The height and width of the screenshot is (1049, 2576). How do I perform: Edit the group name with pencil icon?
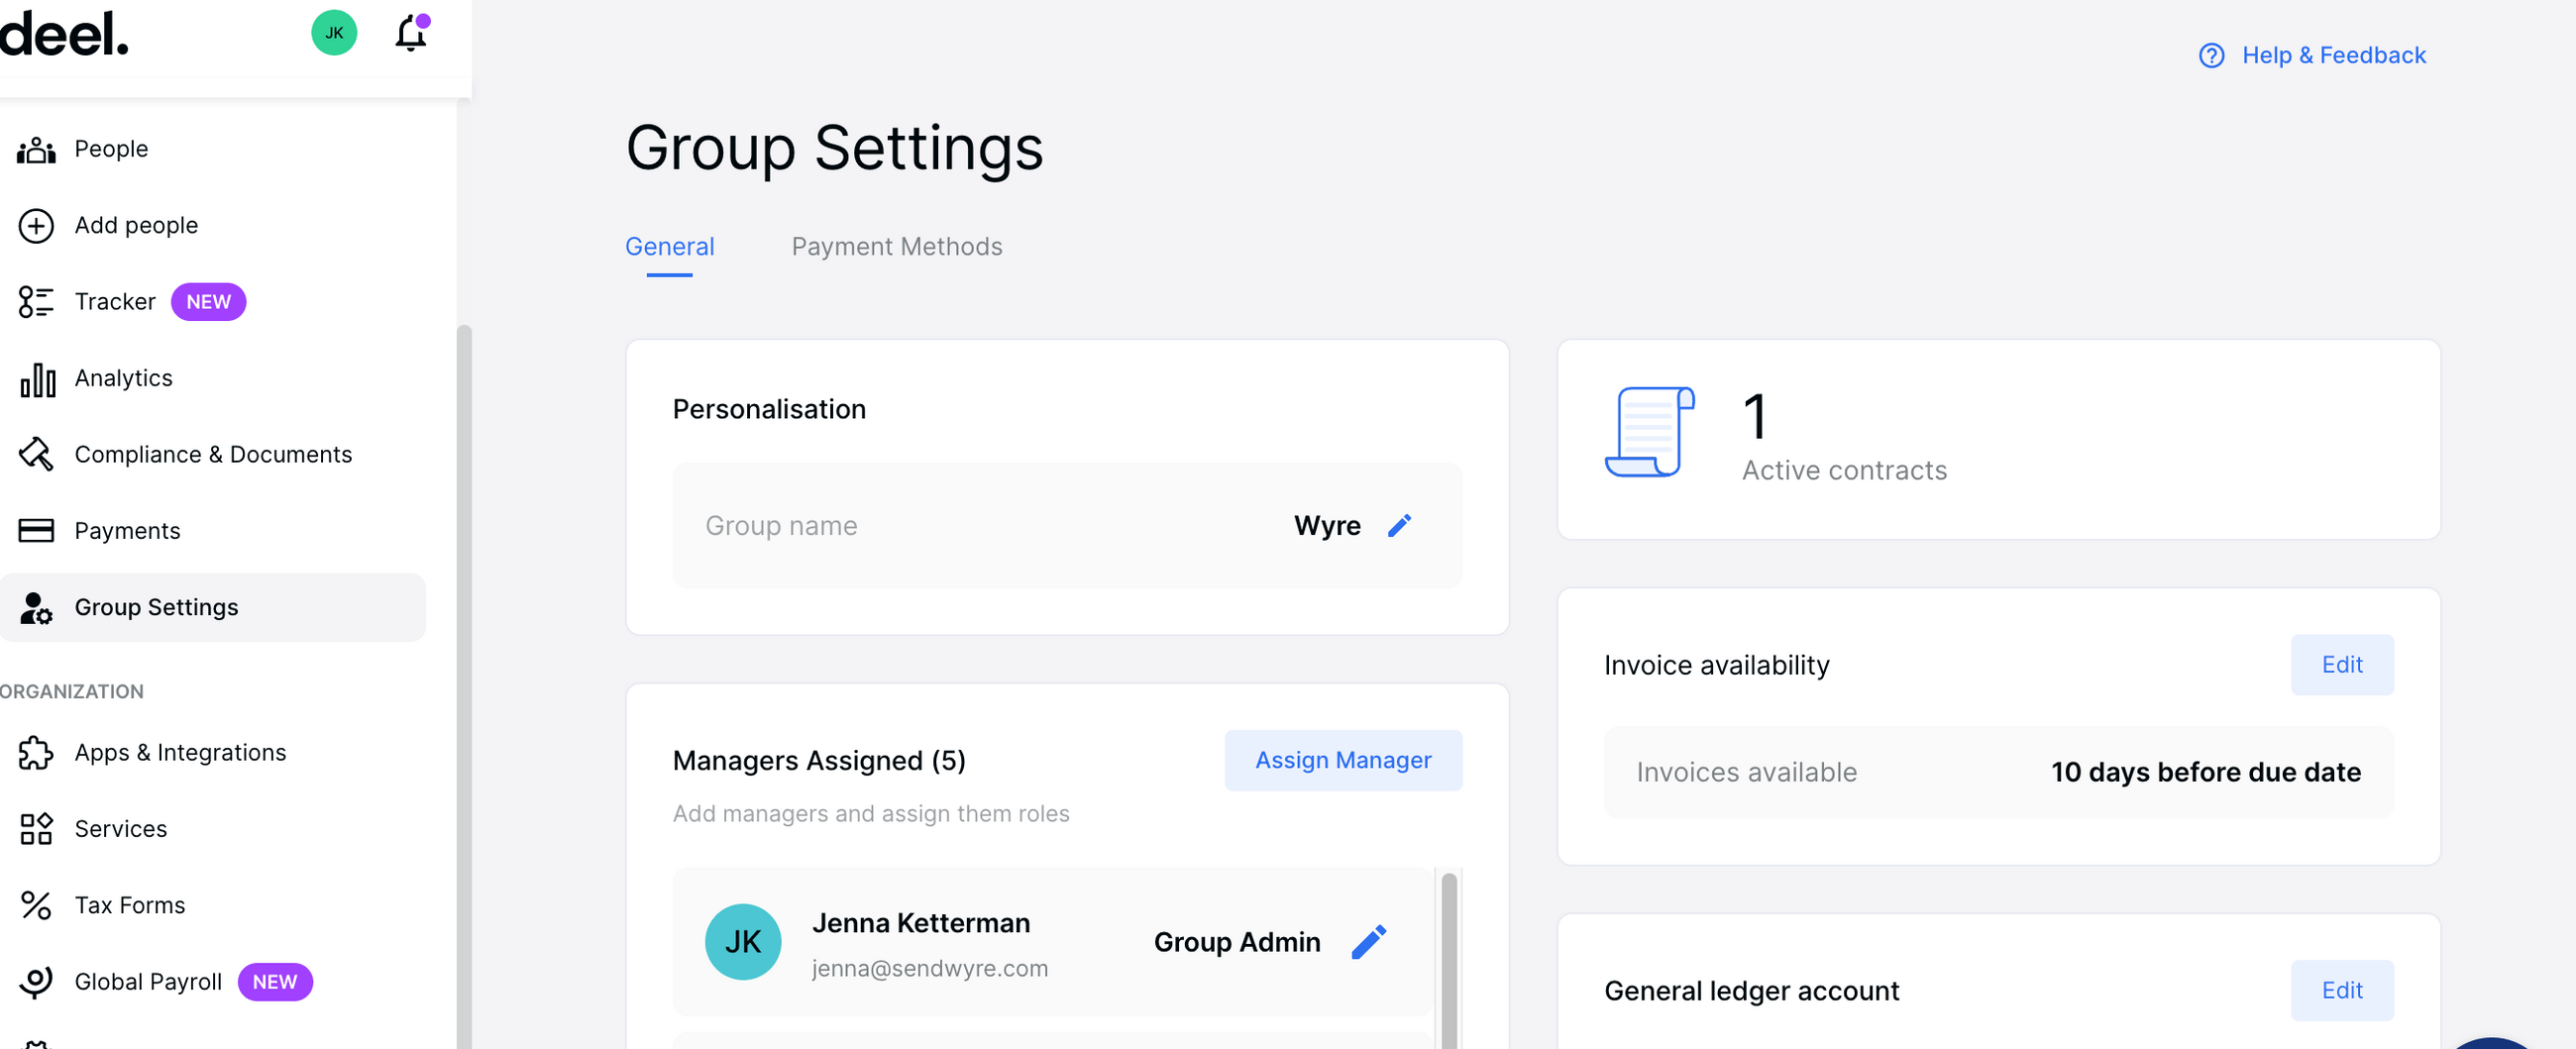click(1399, 525)
